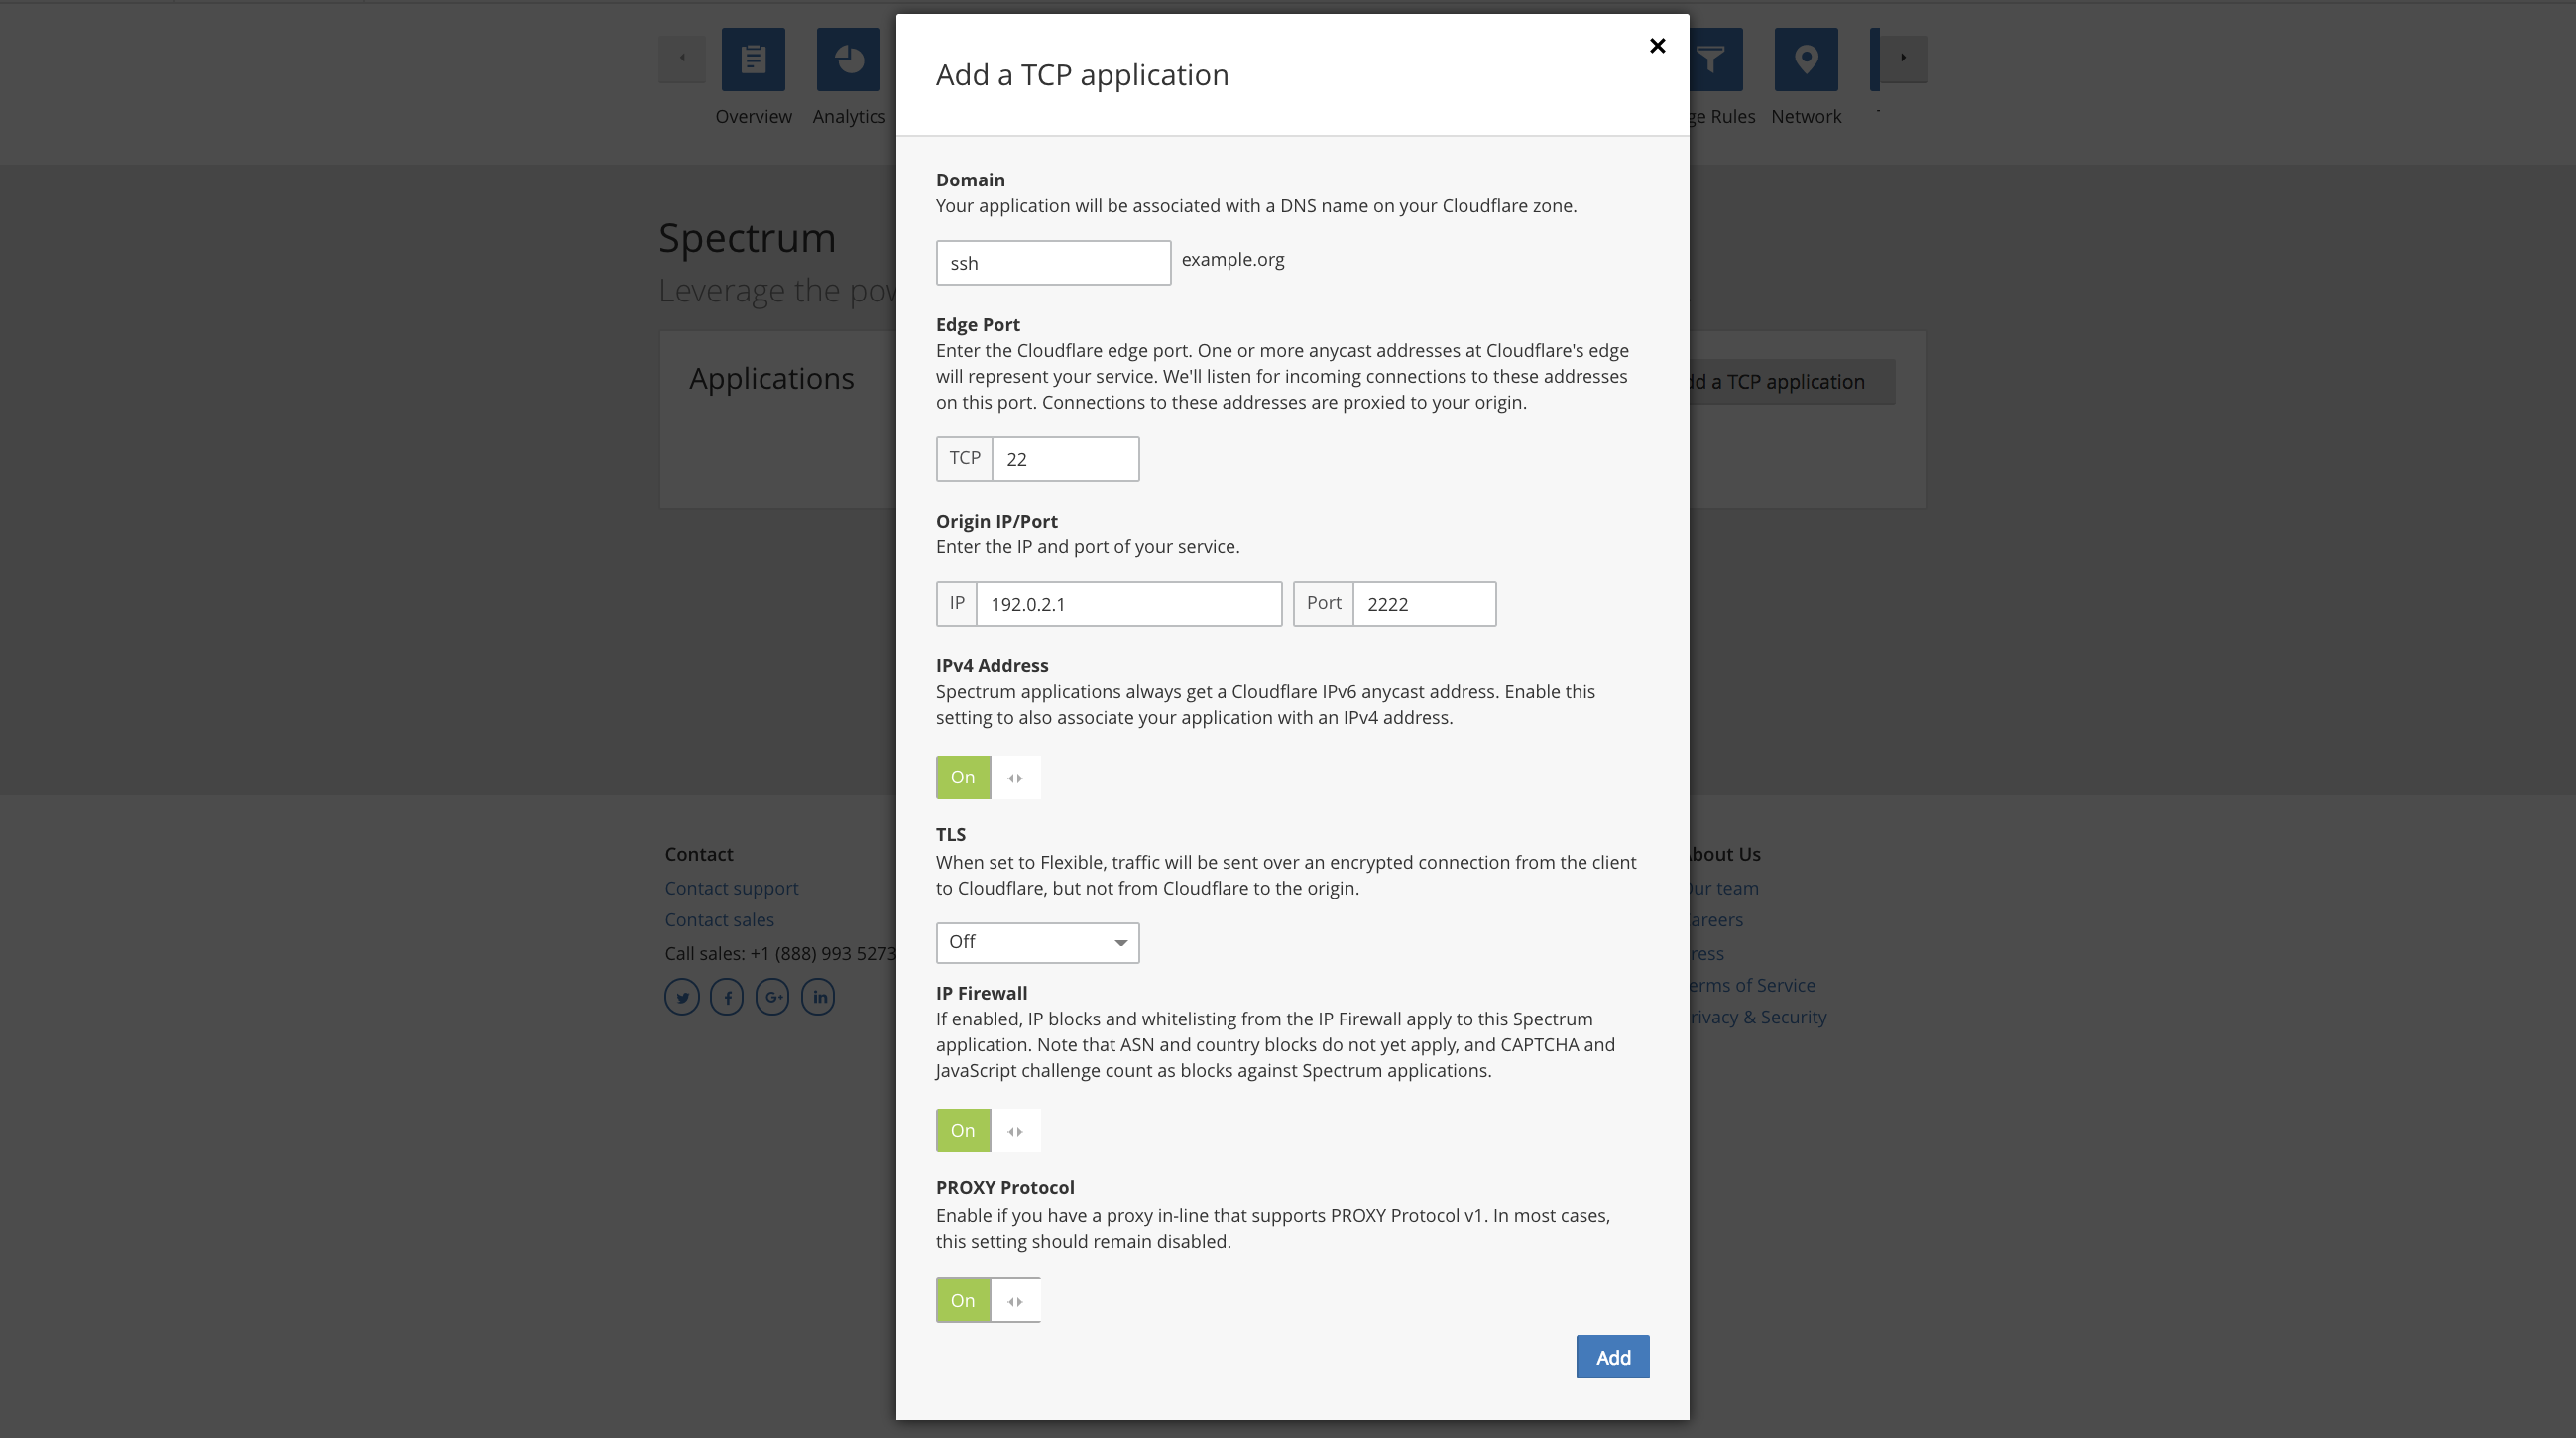This screenshot has width=2576, height=1438.
Task: Enter origin IP address in IP field
Action: 1128,603
